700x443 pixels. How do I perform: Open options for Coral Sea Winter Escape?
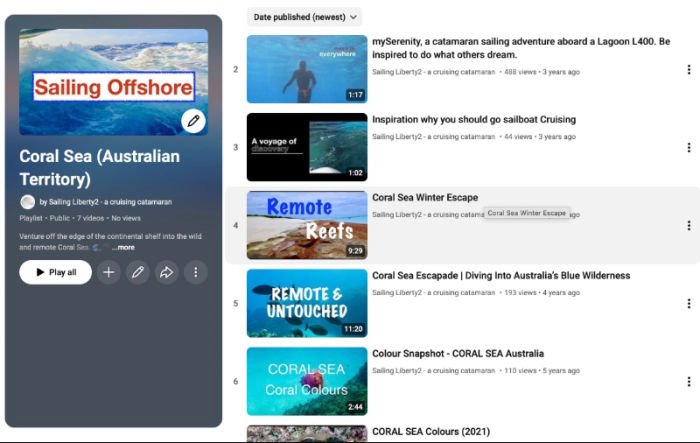689,226
